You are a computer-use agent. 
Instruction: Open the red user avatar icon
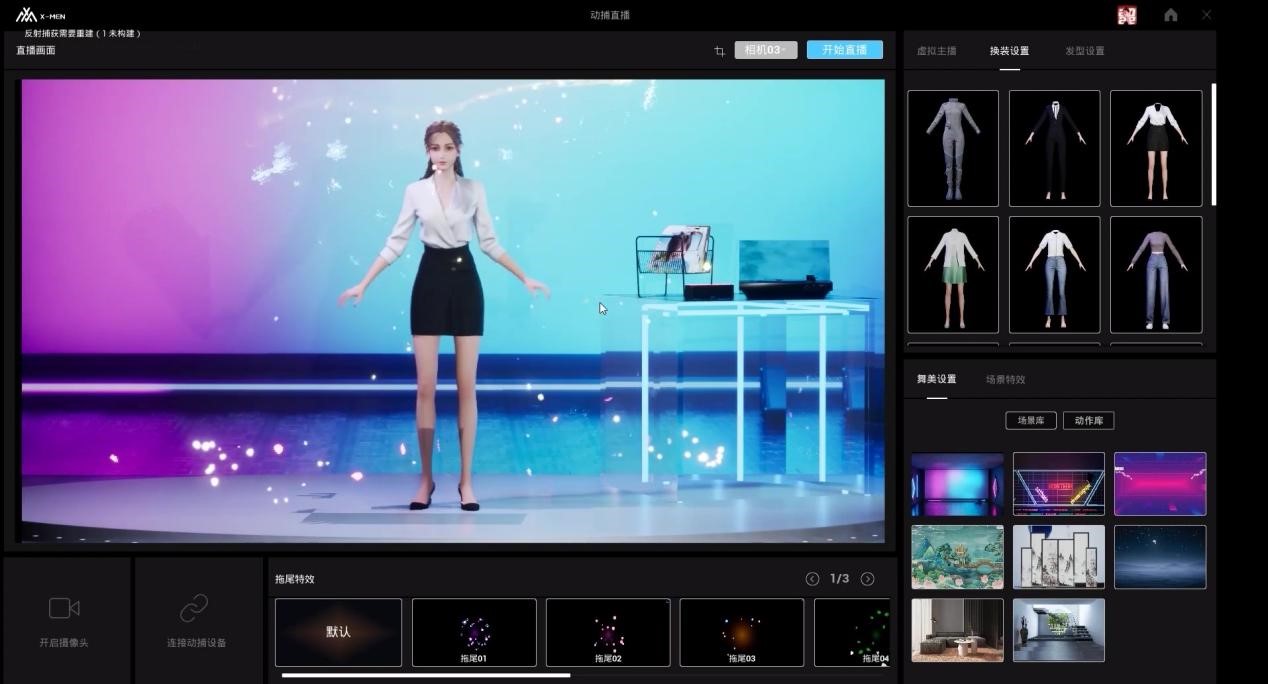point(1127,15)
